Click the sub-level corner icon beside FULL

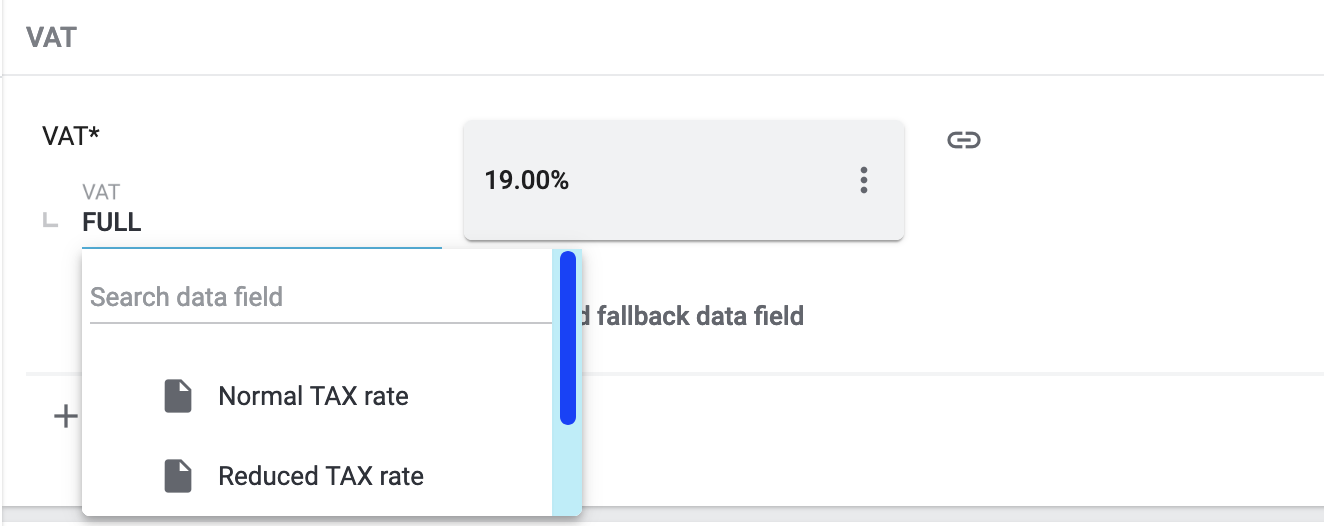[x=50, y=221]
